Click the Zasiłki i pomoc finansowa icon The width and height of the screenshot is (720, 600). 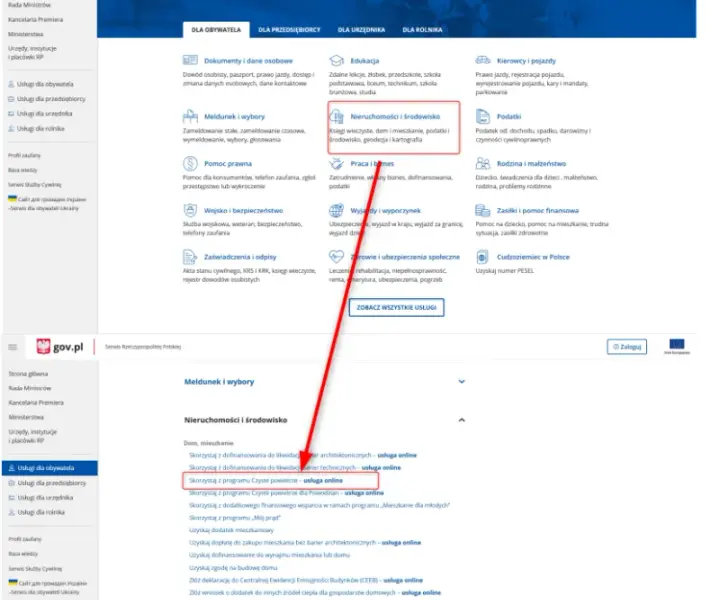click(x=483, y=210)
